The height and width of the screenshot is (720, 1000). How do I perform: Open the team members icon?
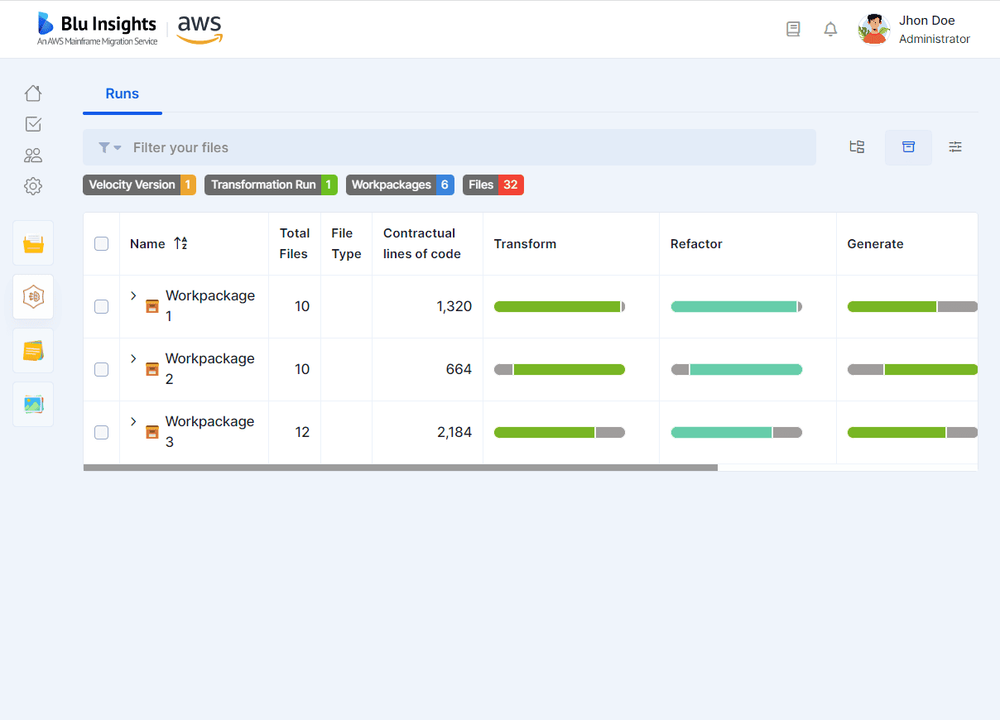(32, 155)
